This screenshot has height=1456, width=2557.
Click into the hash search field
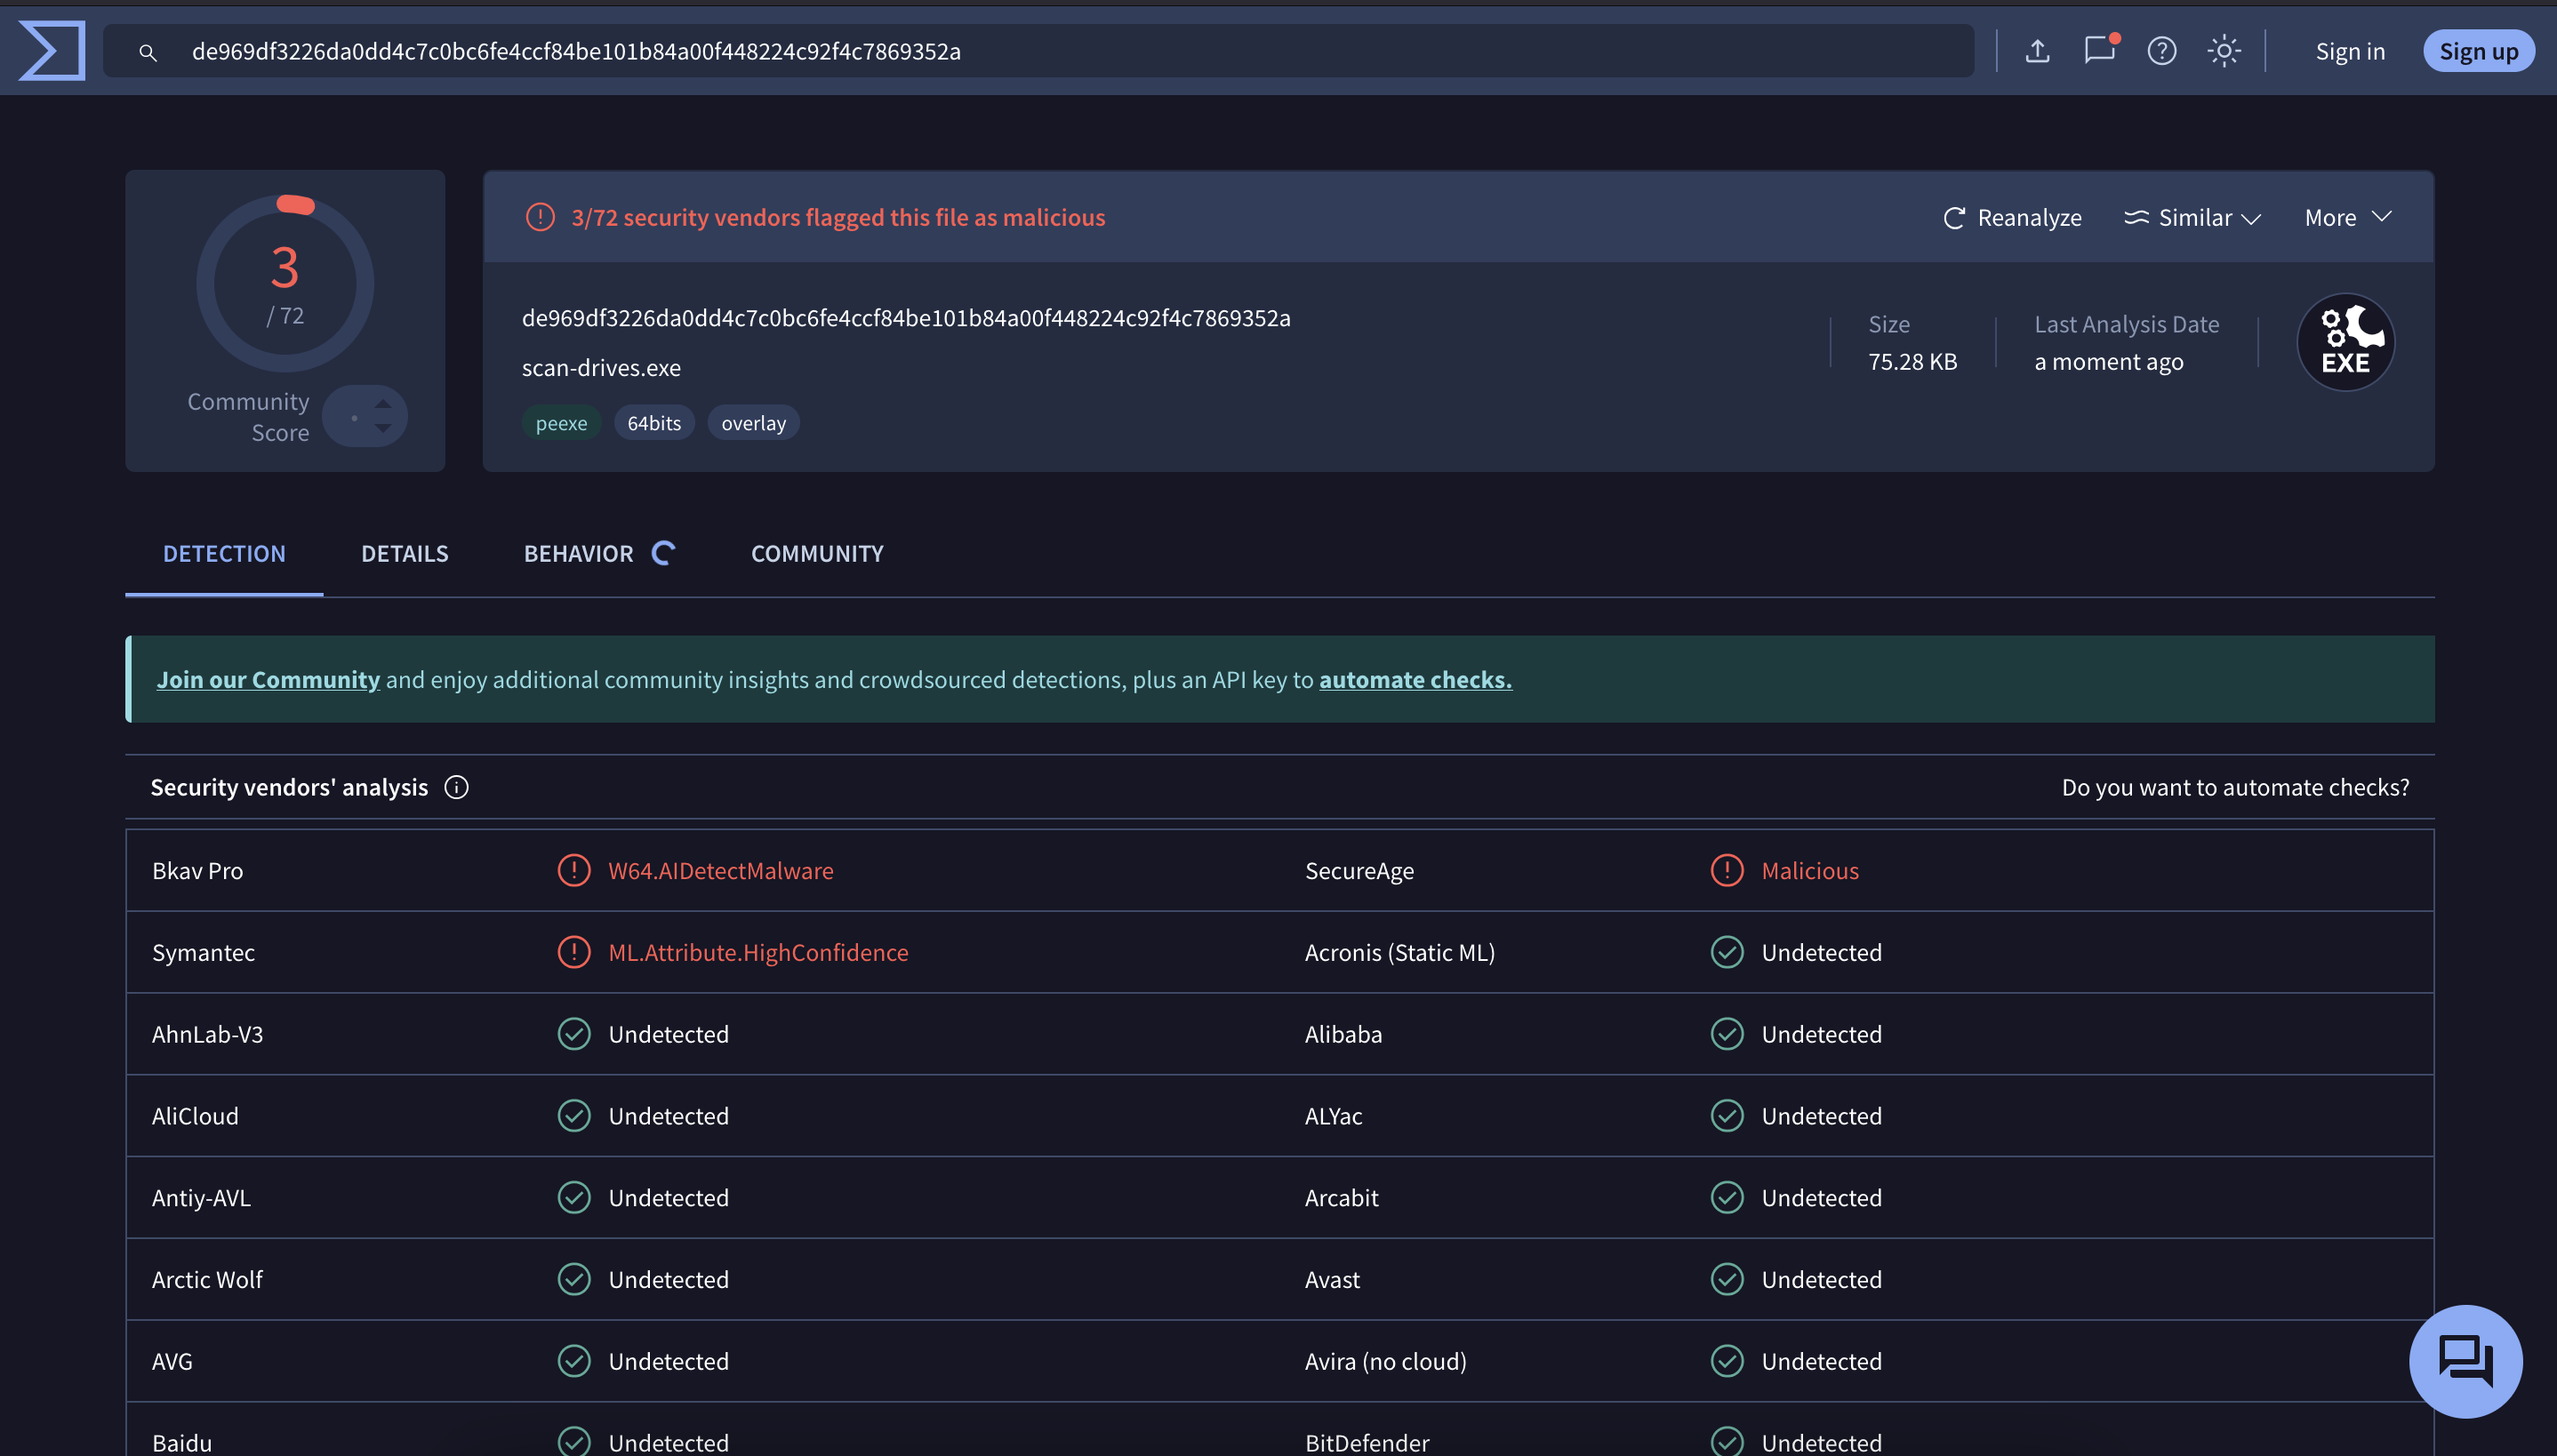[1038, 51]
